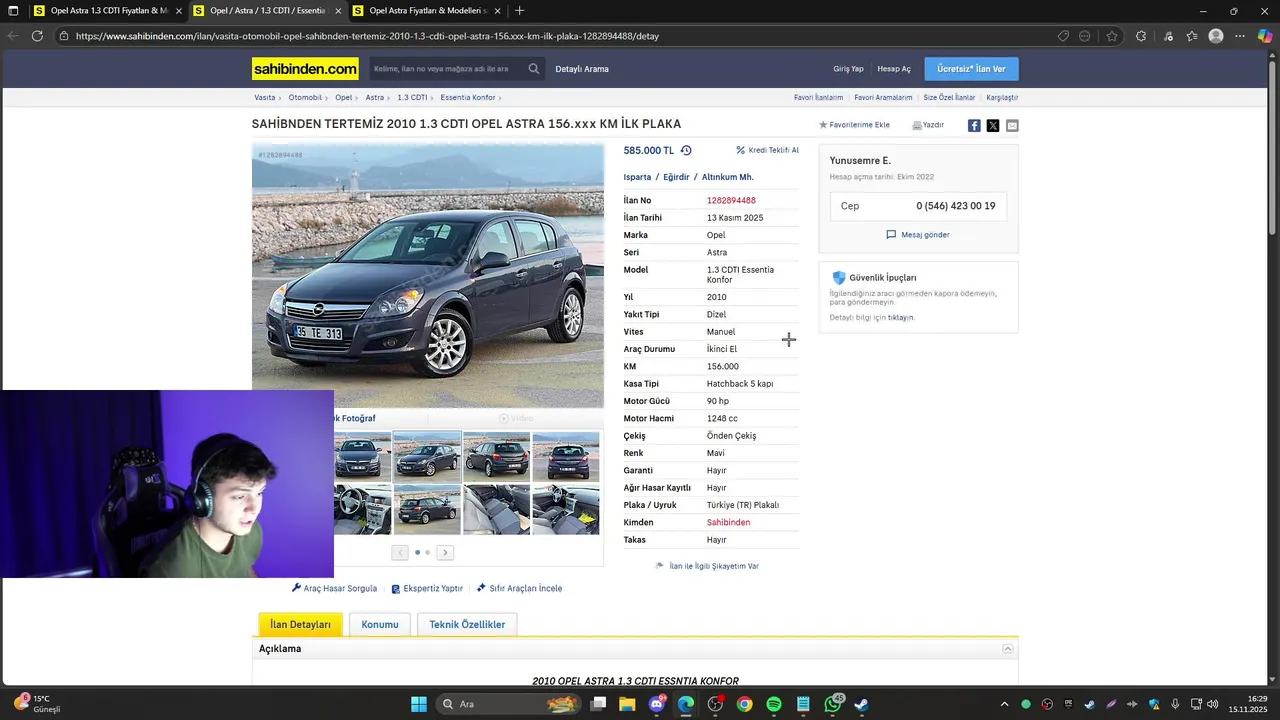Open shopping price tag icon in address bar
The image size is (1280, 720).
coord(1063,36)
